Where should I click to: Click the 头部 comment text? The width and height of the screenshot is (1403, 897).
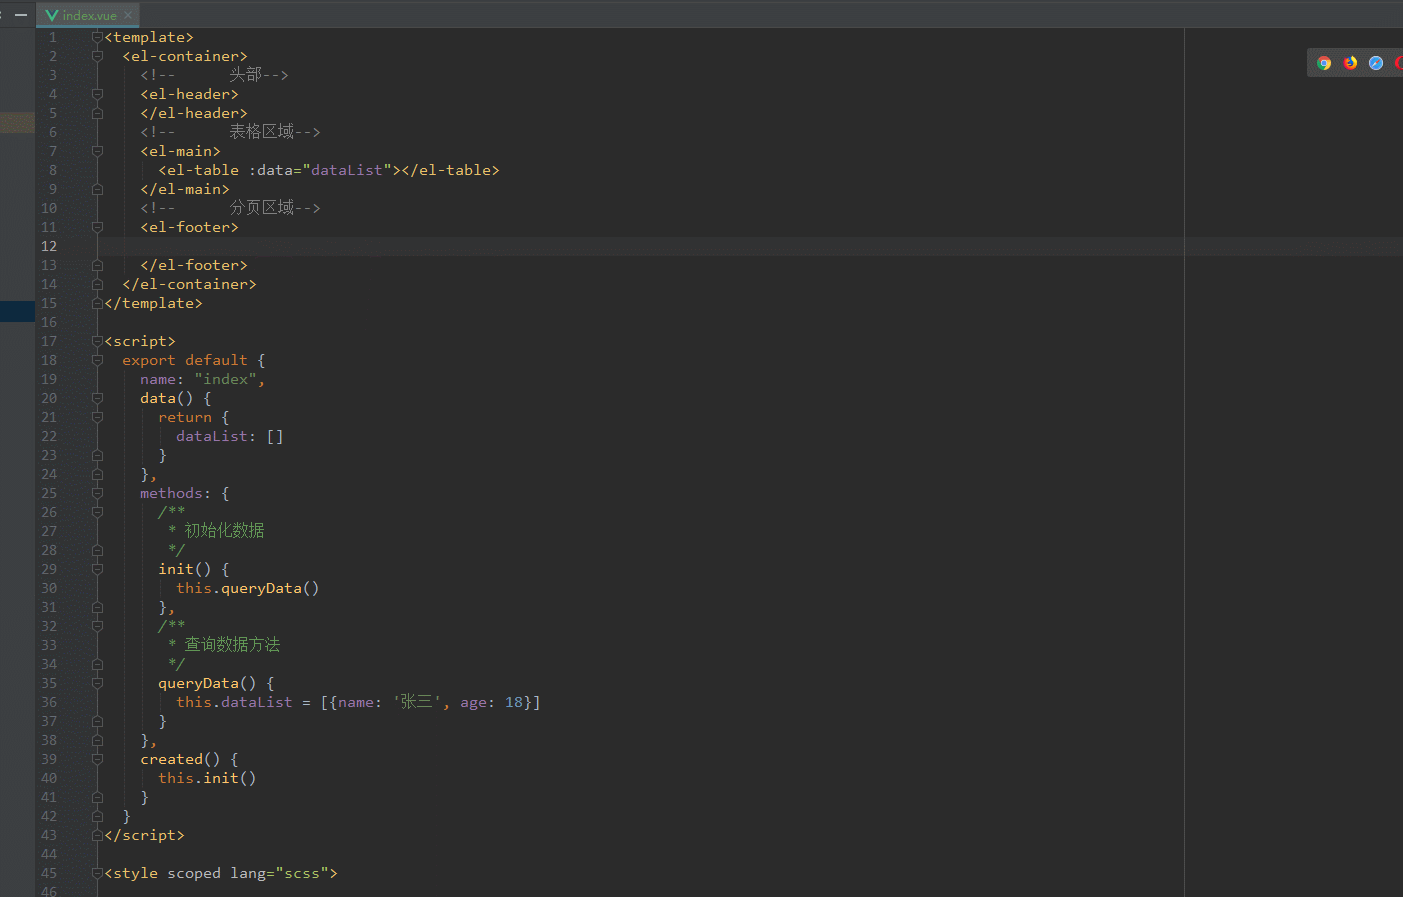point(245,75)
